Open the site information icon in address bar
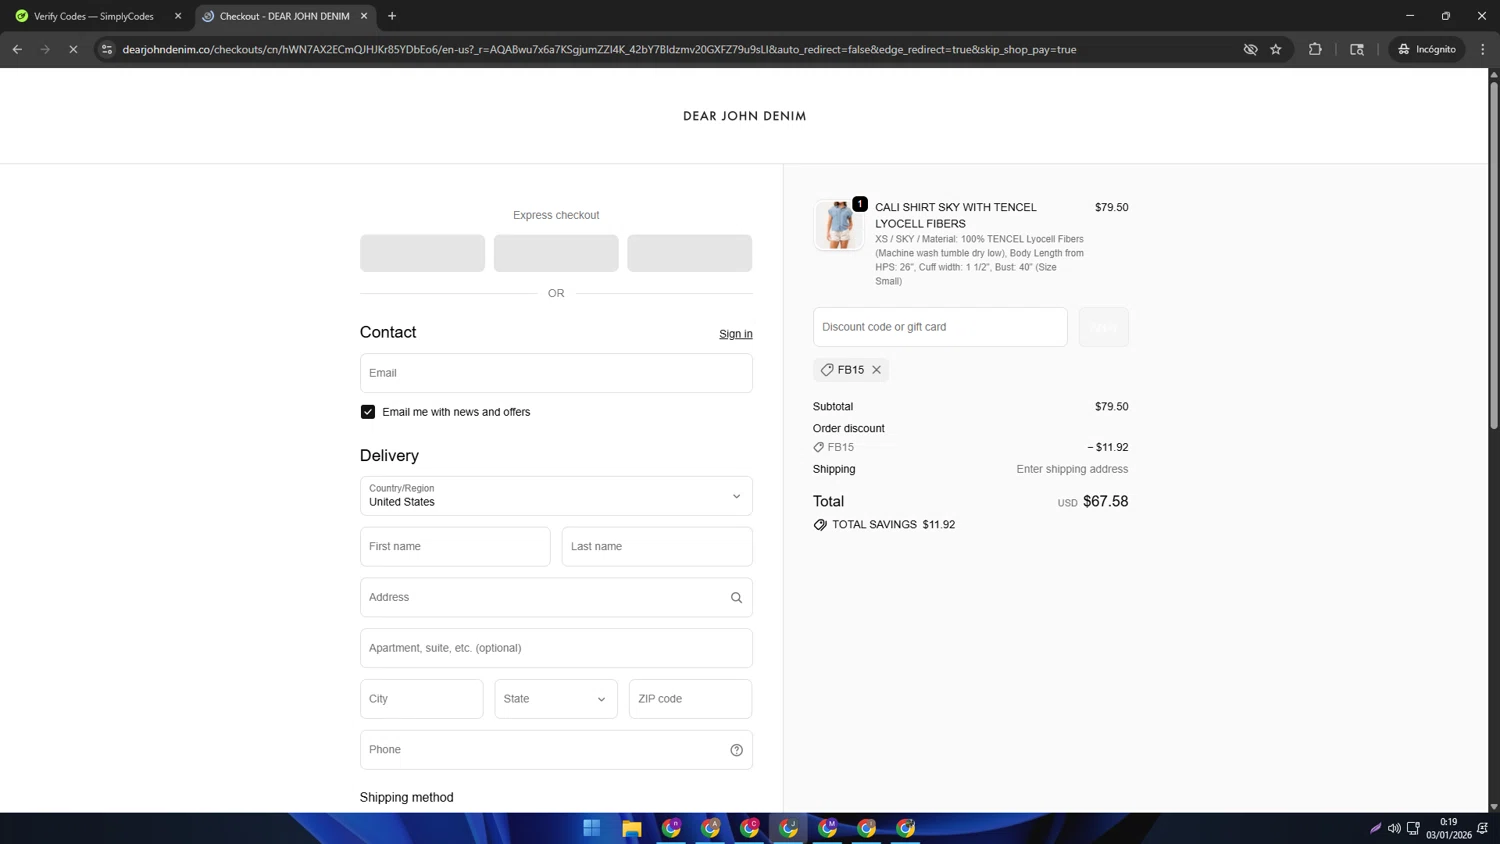 click(x=107, y=49)
